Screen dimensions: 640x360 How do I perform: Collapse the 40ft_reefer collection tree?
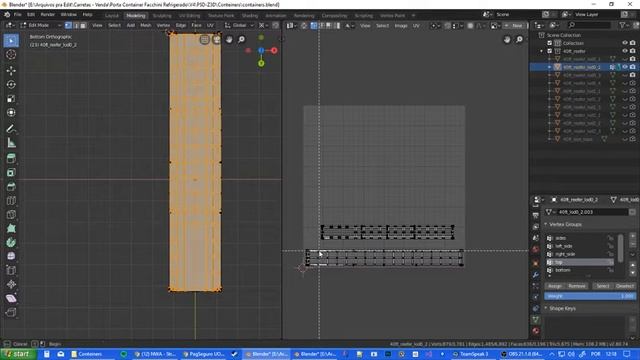click(542, 51)
